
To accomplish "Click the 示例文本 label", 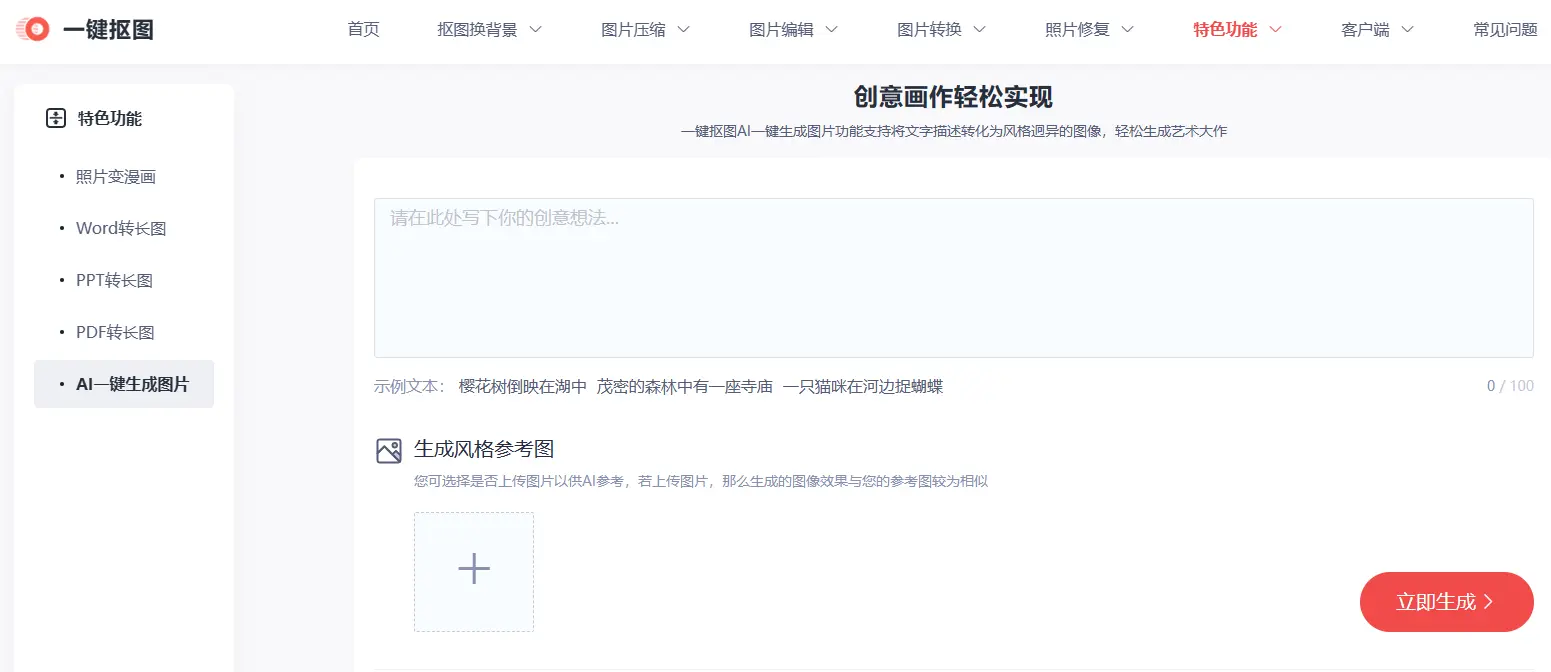I will 410,386.
